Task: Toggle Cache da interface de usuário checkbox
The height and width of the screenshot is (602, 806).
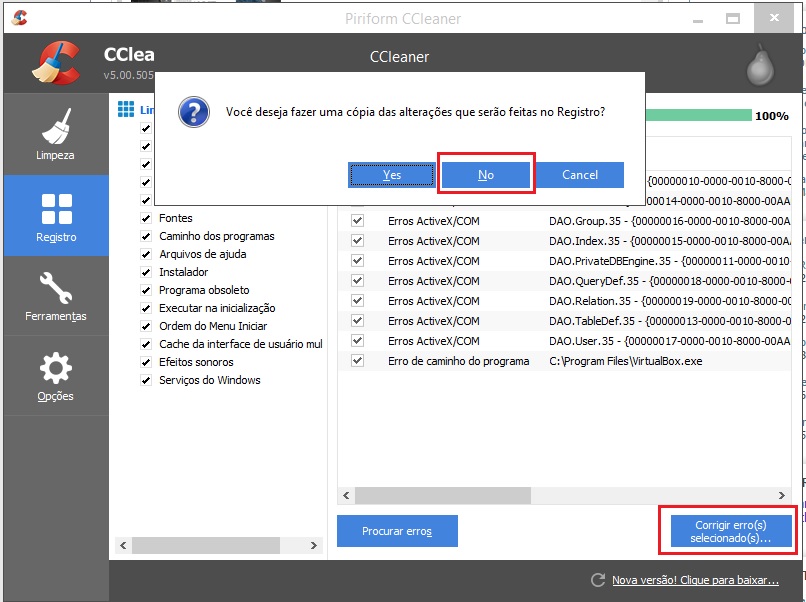Action: coord(146,344)
